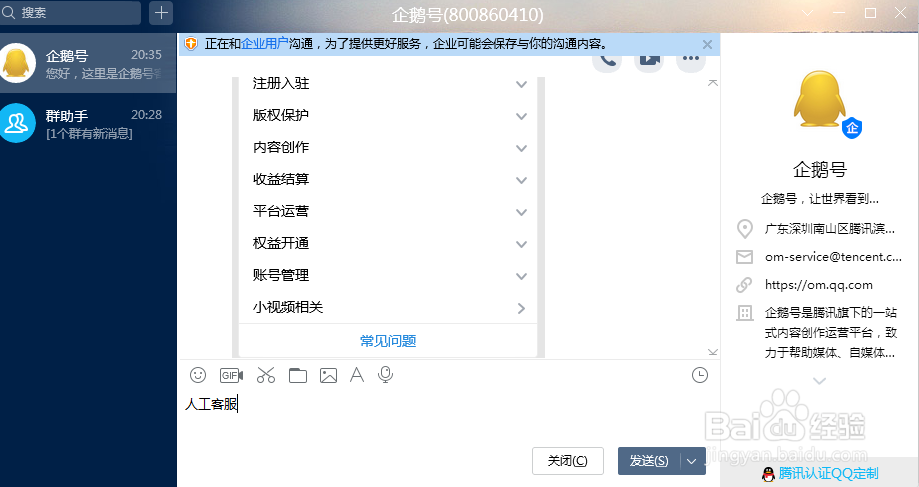Click the 企鹅号 name in profile panel
919x487 pixels.
(819, 170)
